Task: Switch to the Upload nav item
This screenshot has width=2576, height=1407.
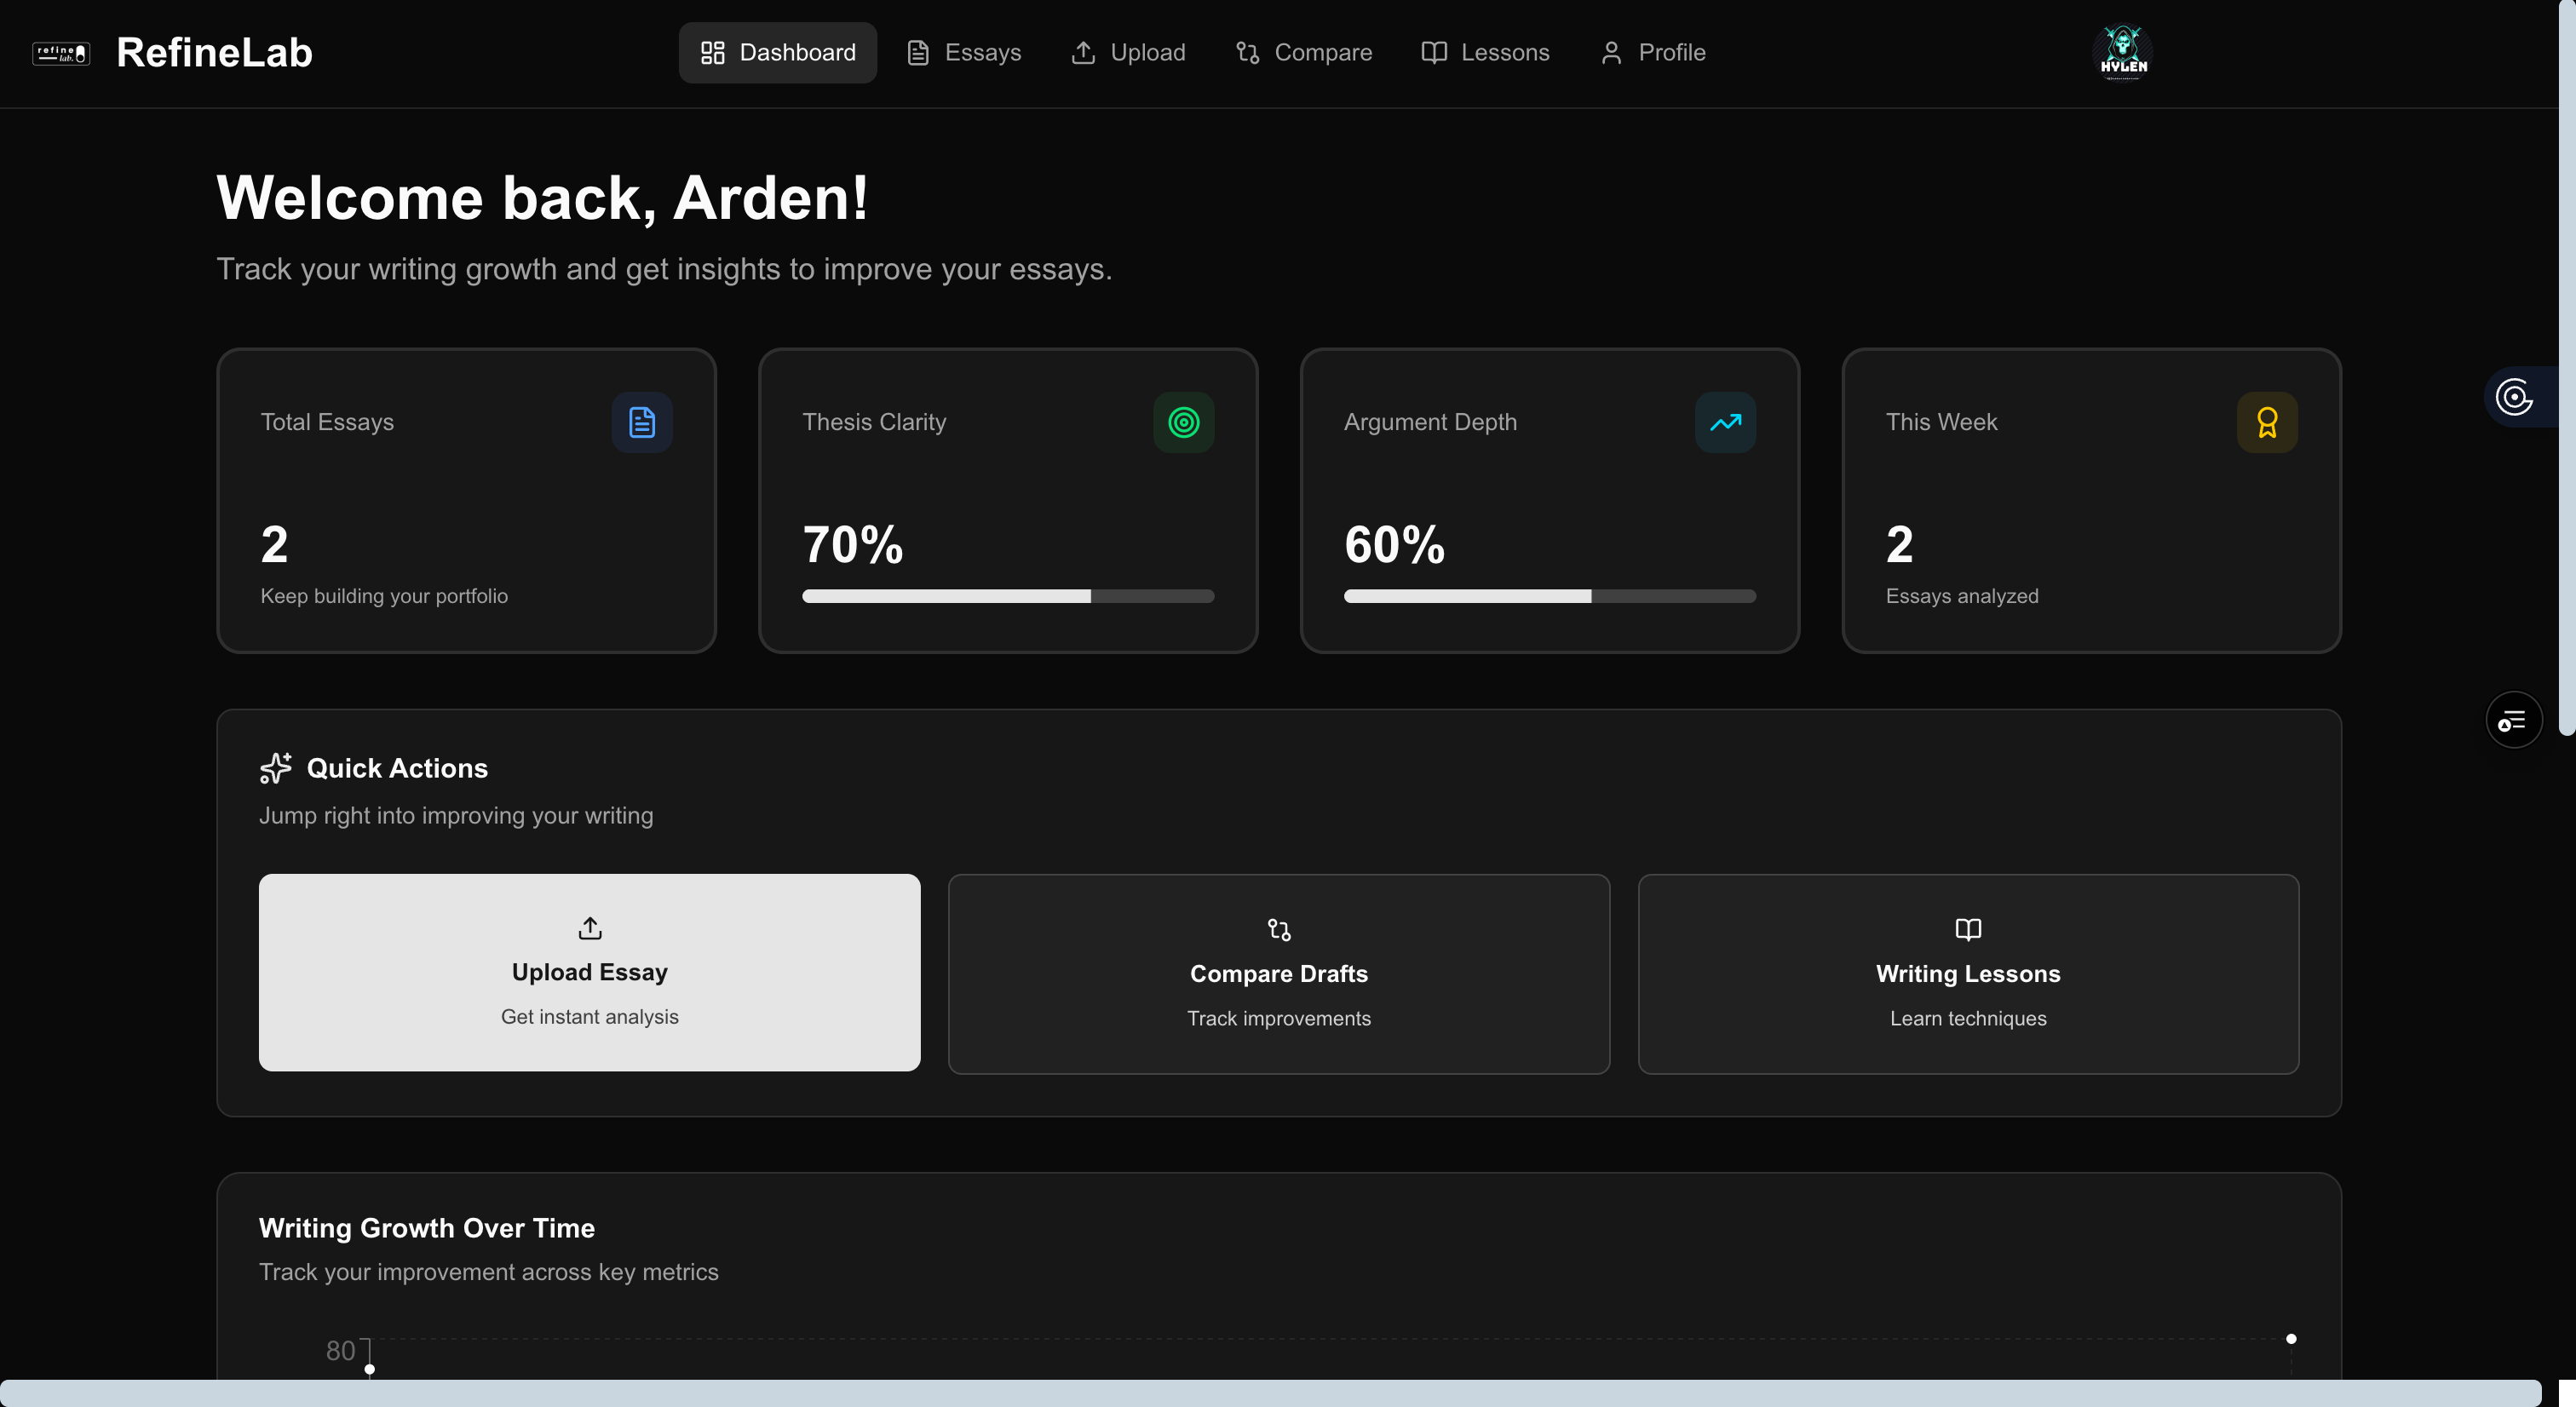Action: tap(1128, 53)
